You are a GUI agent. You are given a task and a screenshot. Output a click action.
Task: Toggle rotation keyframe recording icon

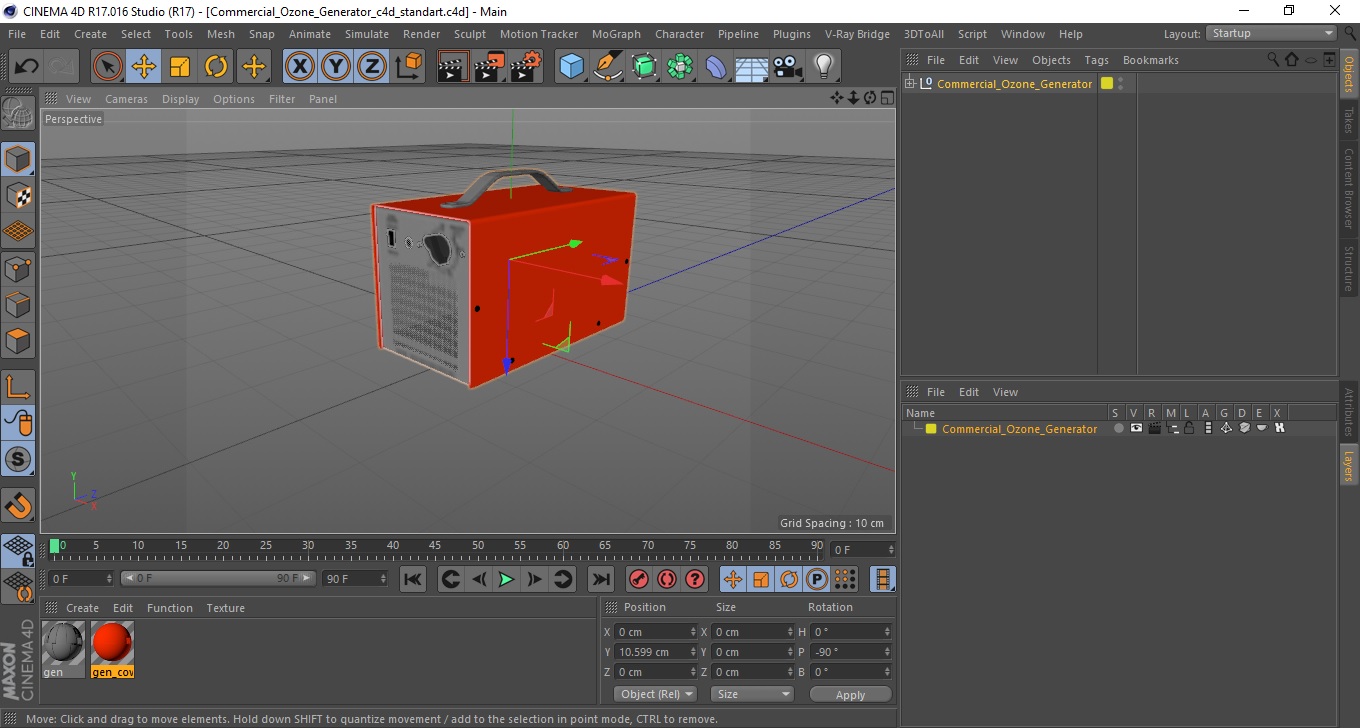pyautogui.click(x=789, y=579)
